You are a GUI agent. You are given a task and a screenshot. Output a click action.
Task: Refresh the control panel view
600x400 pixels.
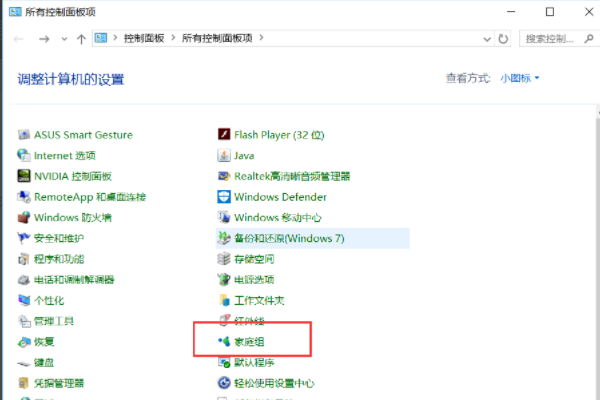click(x=503, y=39)
